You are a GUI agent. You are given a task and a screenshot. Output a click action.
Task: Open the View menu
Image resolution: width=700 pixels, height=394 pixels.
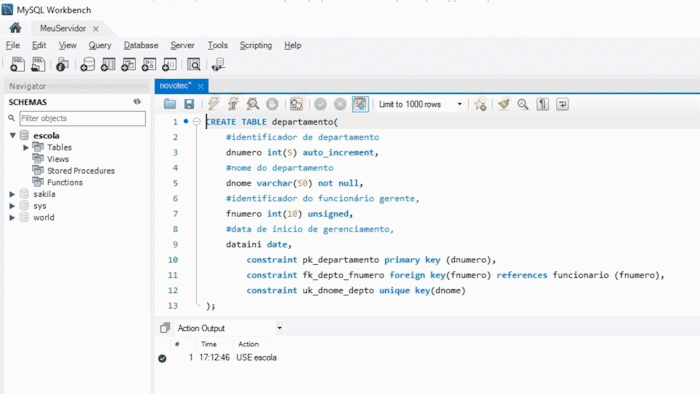67,45
